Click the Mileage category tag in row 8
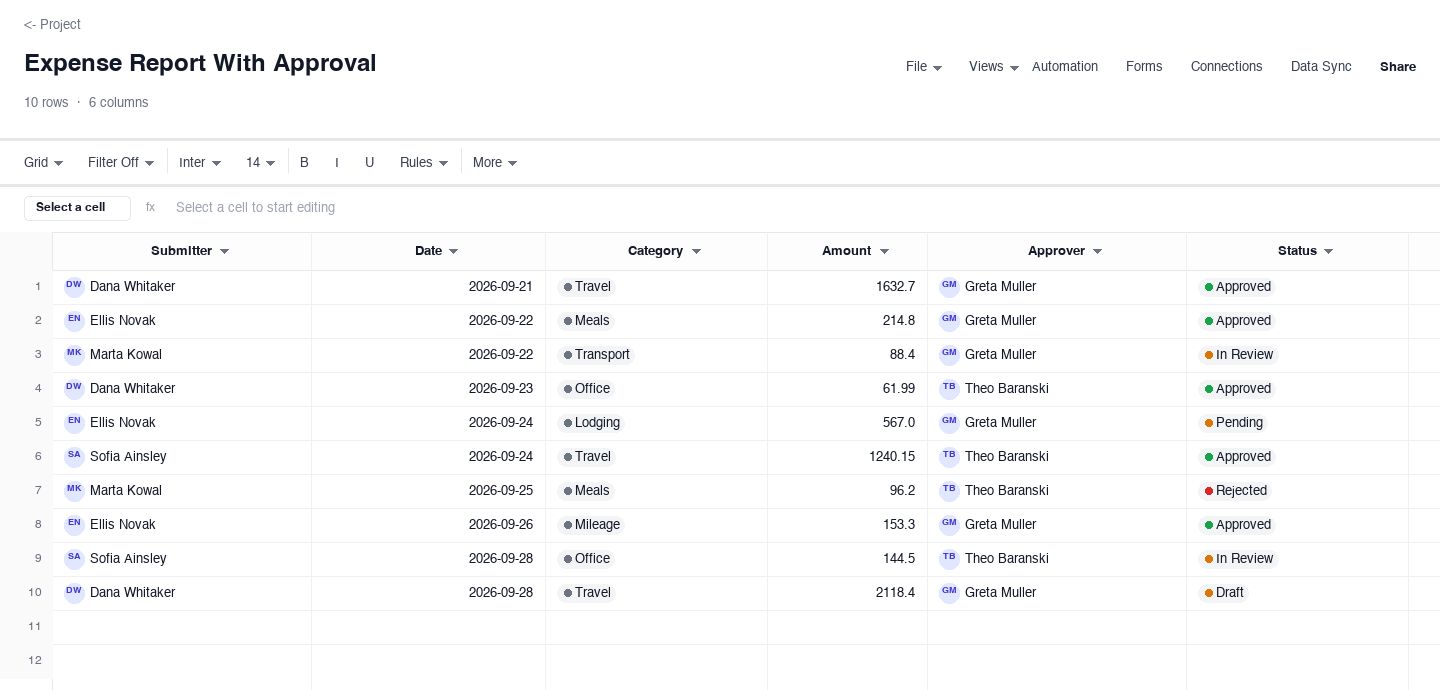The image size is (1440, 690). pos(591,525)
